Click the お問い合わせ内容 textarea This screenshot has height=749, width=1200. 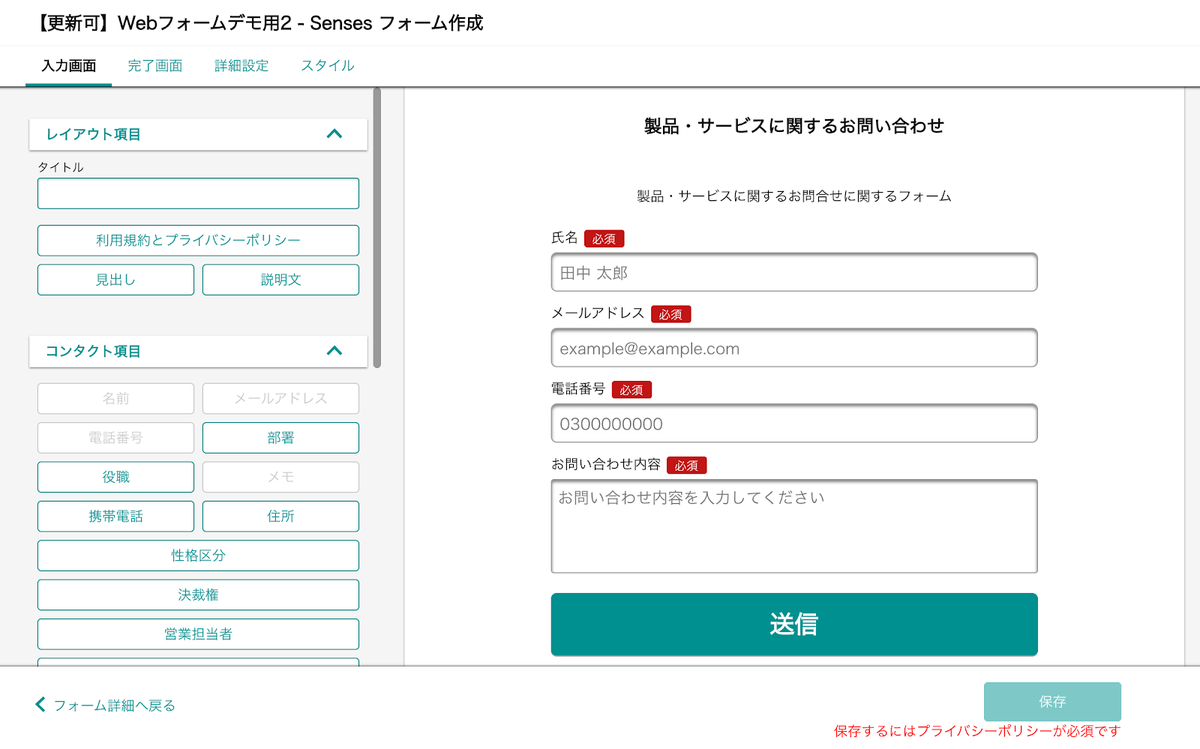pos(794,526)
